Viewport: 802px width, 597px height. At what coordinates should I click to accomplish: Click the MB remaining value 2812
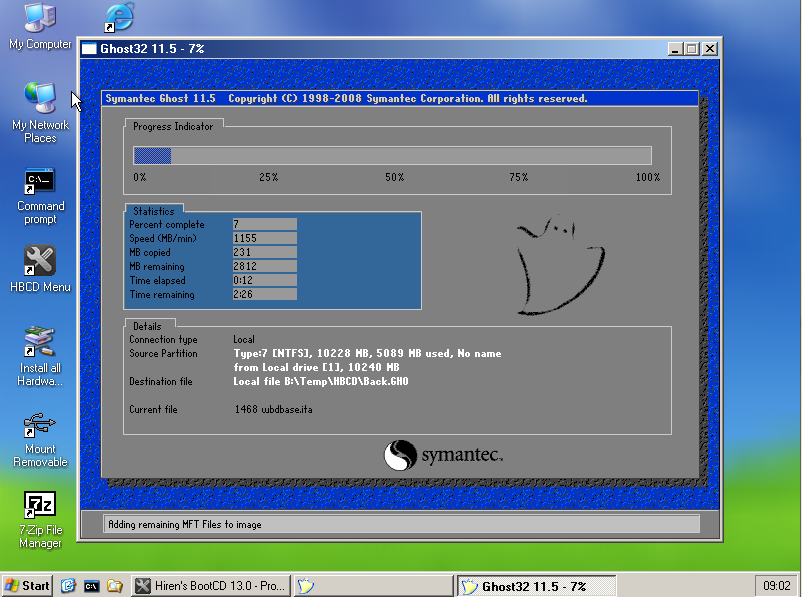pos(264,266)
